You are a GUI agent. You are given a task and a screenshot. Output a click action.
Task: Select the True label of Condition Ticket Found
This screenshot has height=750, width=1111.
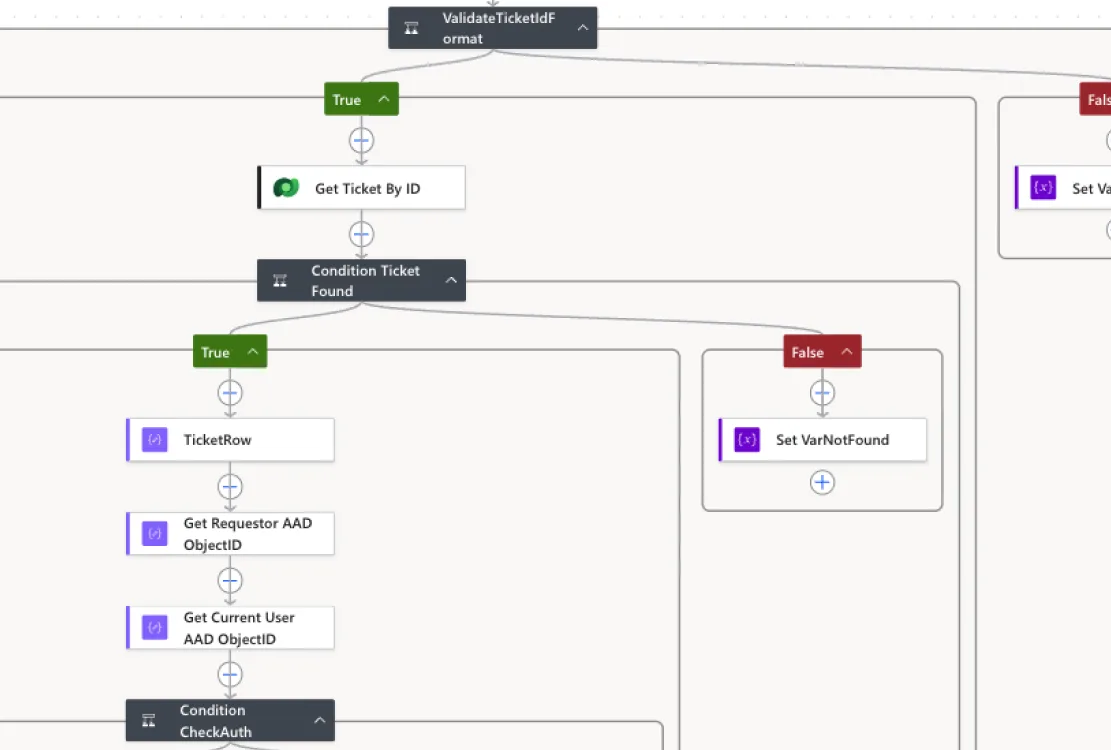[x=215, y=352]
